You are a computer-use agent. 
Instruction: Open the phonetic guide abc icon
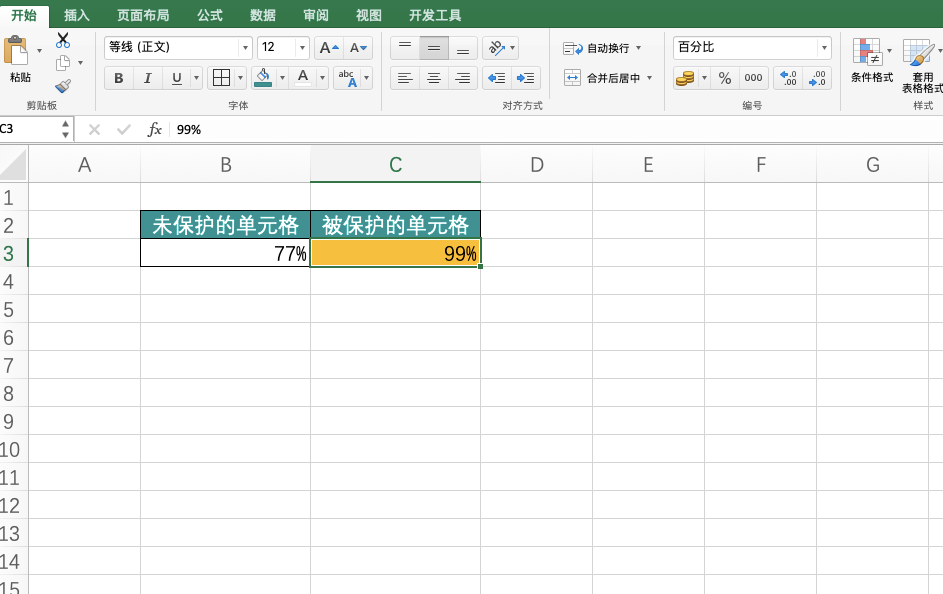(x=347, y=78)
